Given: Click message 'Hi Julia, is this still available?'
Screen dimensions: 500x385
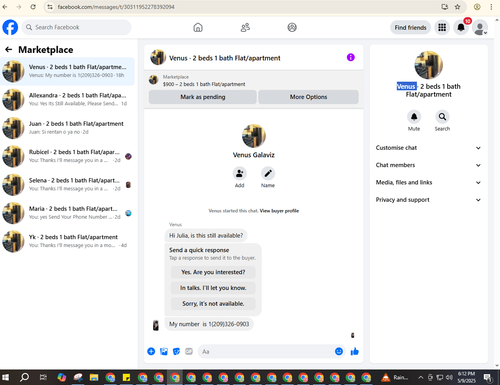Looking at the screenshot, I should [206, 235].
